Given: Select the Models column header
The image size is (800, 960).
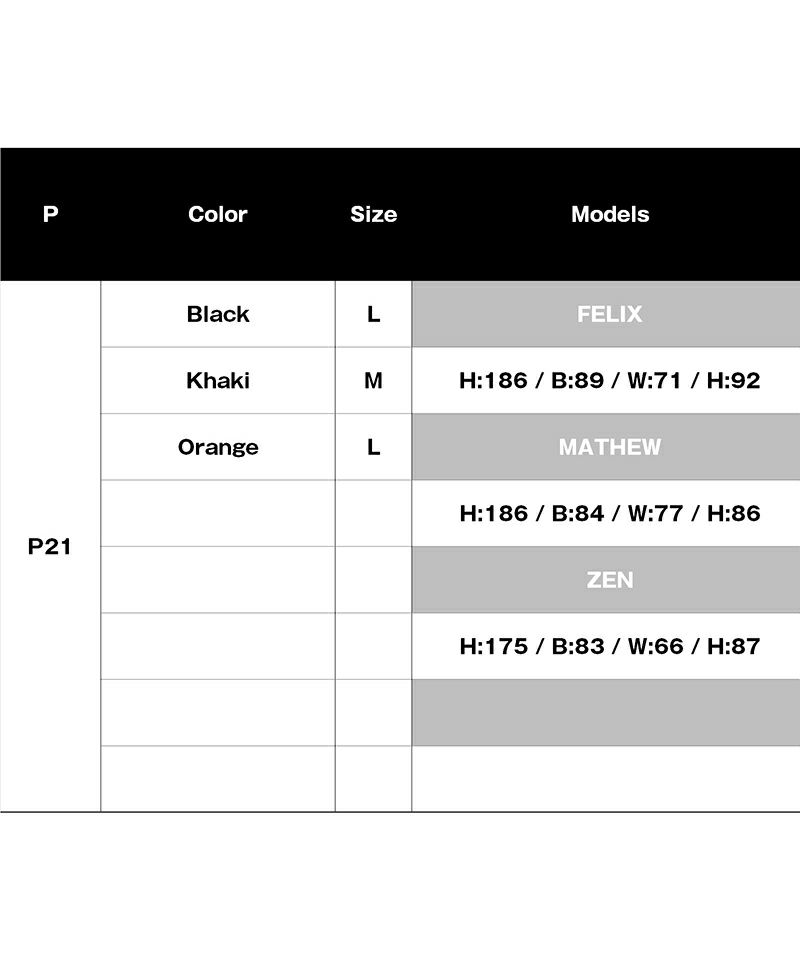Looking at the screenshot, I should point(610,214).
